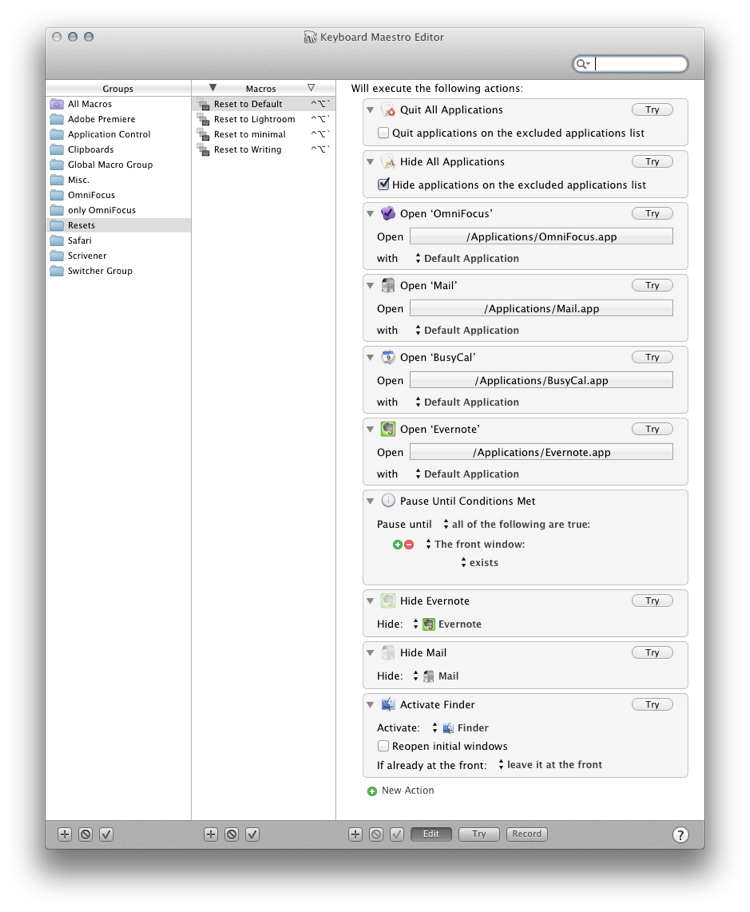
Task: Click the Finder icon in Activate Finder header
Action: point(388,704)
